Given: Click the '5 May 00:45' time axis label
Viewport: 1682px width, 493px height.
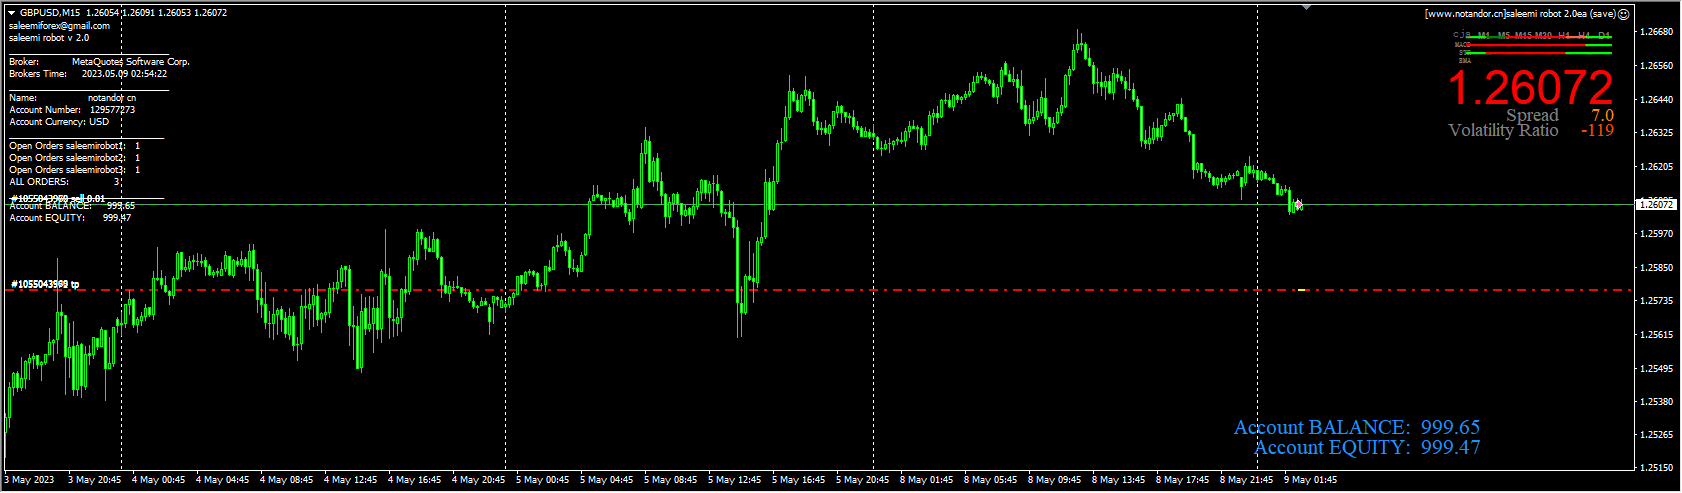Looking at the screenshot, I should tap(543, 480).
